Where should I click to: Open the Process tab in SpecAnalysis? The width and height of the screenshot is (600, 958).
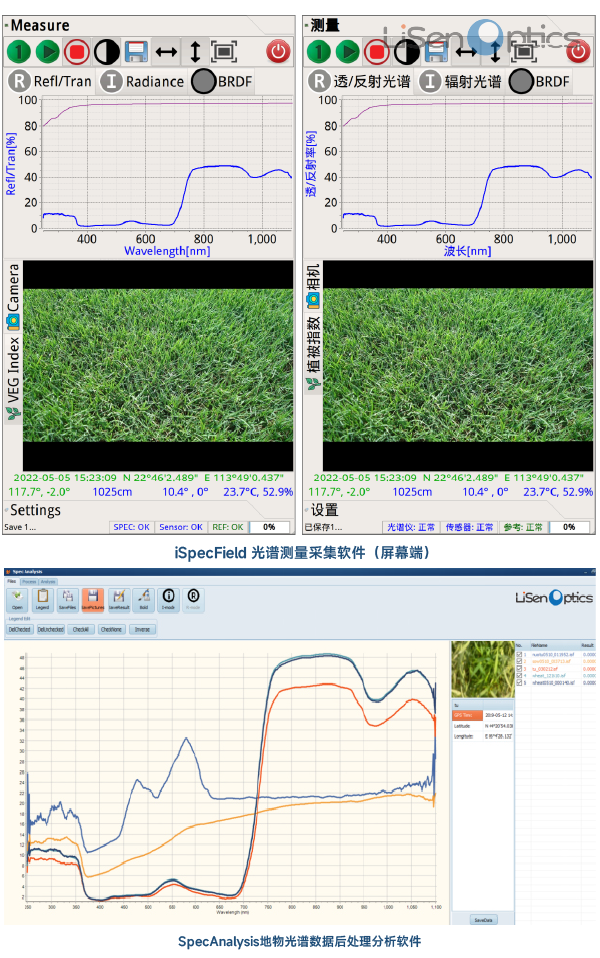(29, 582)
